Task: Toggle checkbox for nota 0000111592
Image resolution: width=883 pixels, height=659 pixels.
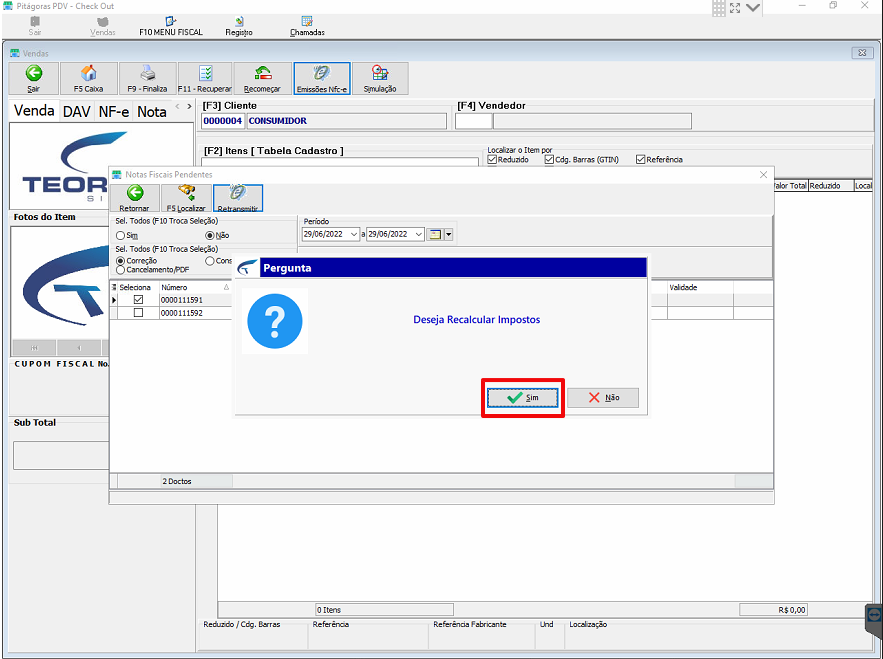Action: (139, 313)
